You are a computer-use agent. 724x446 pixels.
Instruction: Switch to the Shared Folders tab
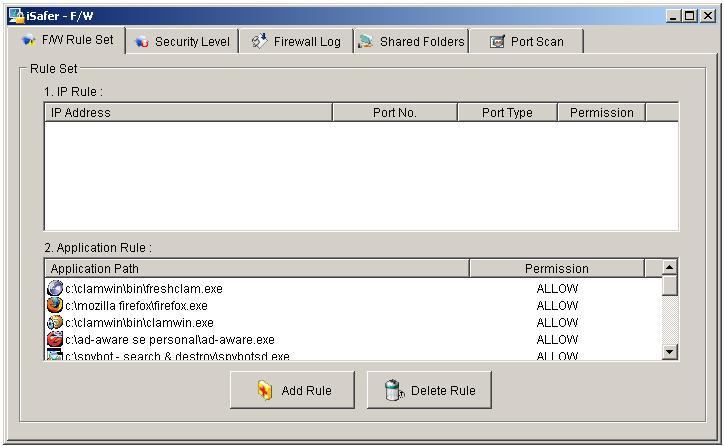411,42
